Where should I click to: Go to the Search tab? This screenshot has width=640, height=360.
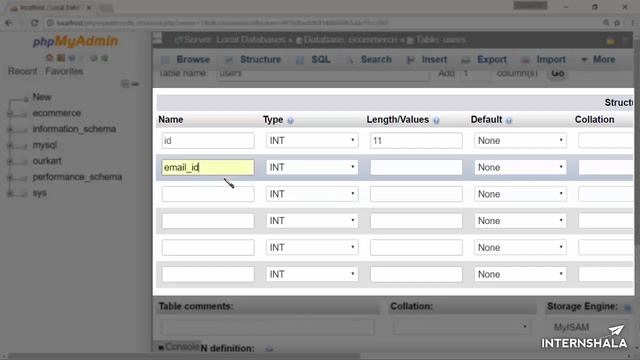pos(369,60)
